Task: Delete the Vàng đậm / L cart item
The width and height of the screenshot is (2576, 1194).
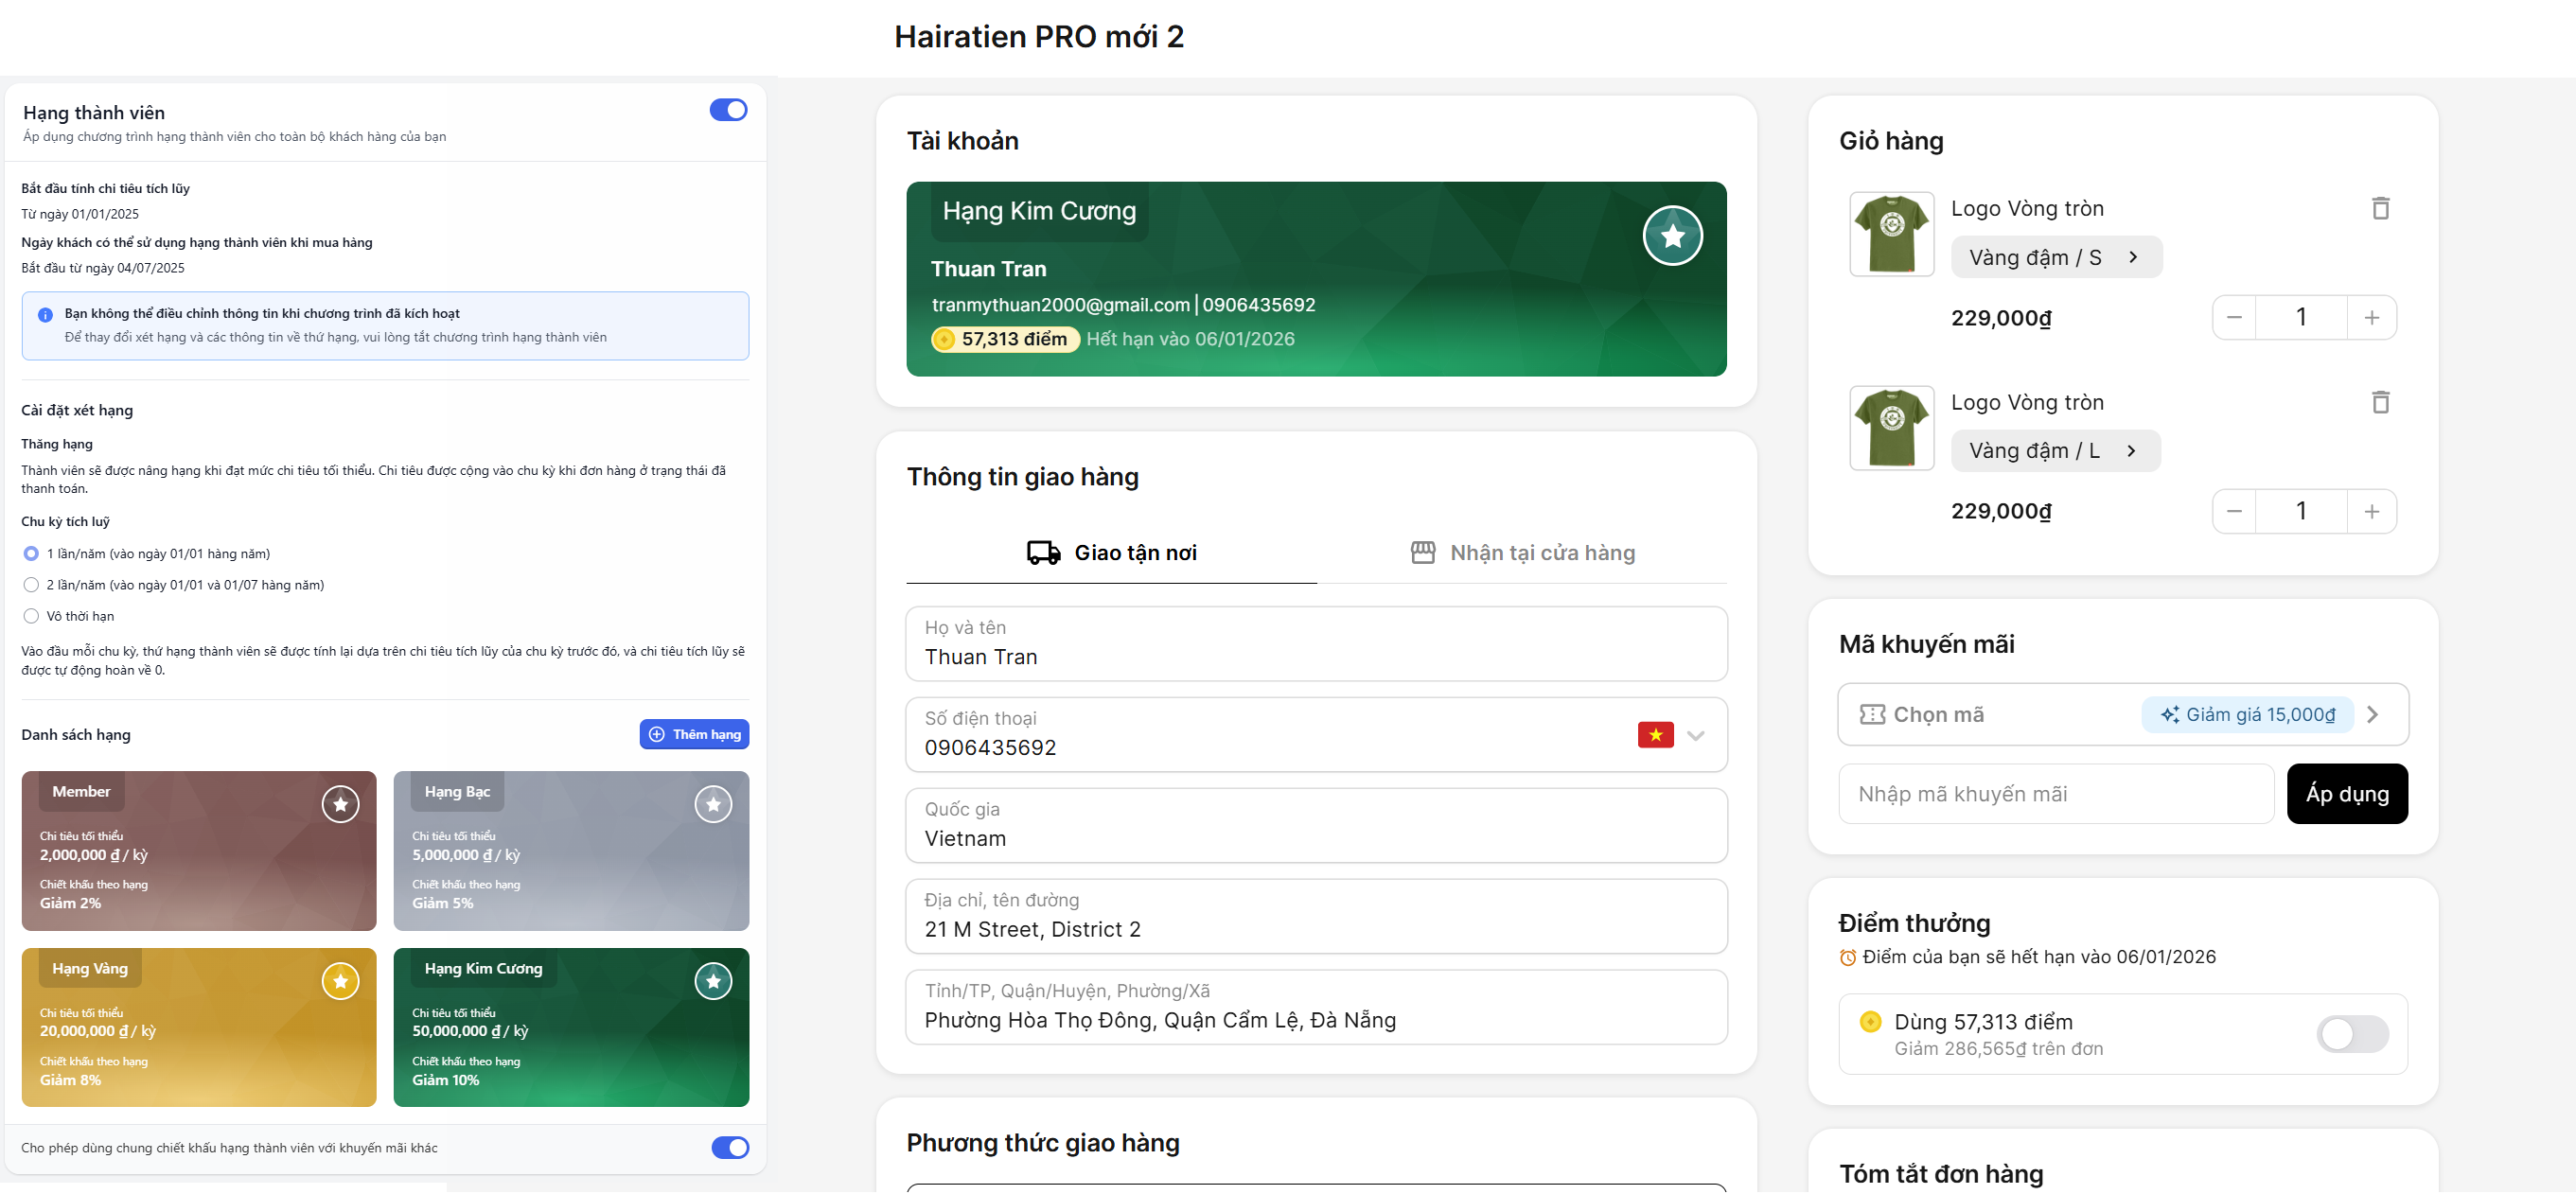Action: (2380, 402)
